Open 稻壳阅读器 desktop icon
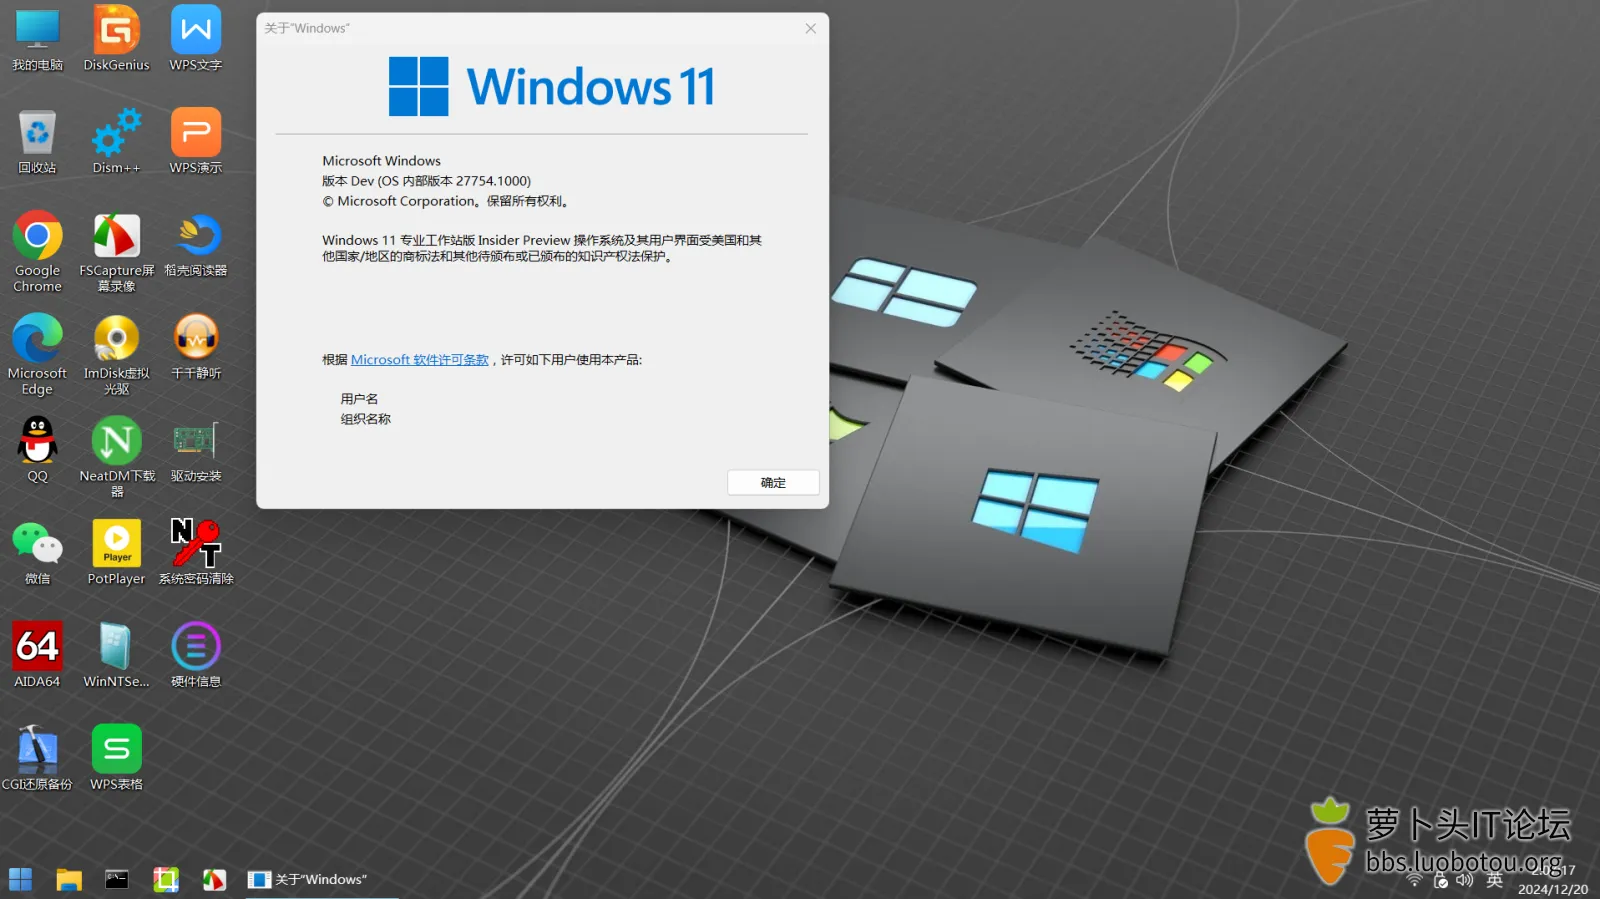1600x899 pixels. [x=196, y=245]
